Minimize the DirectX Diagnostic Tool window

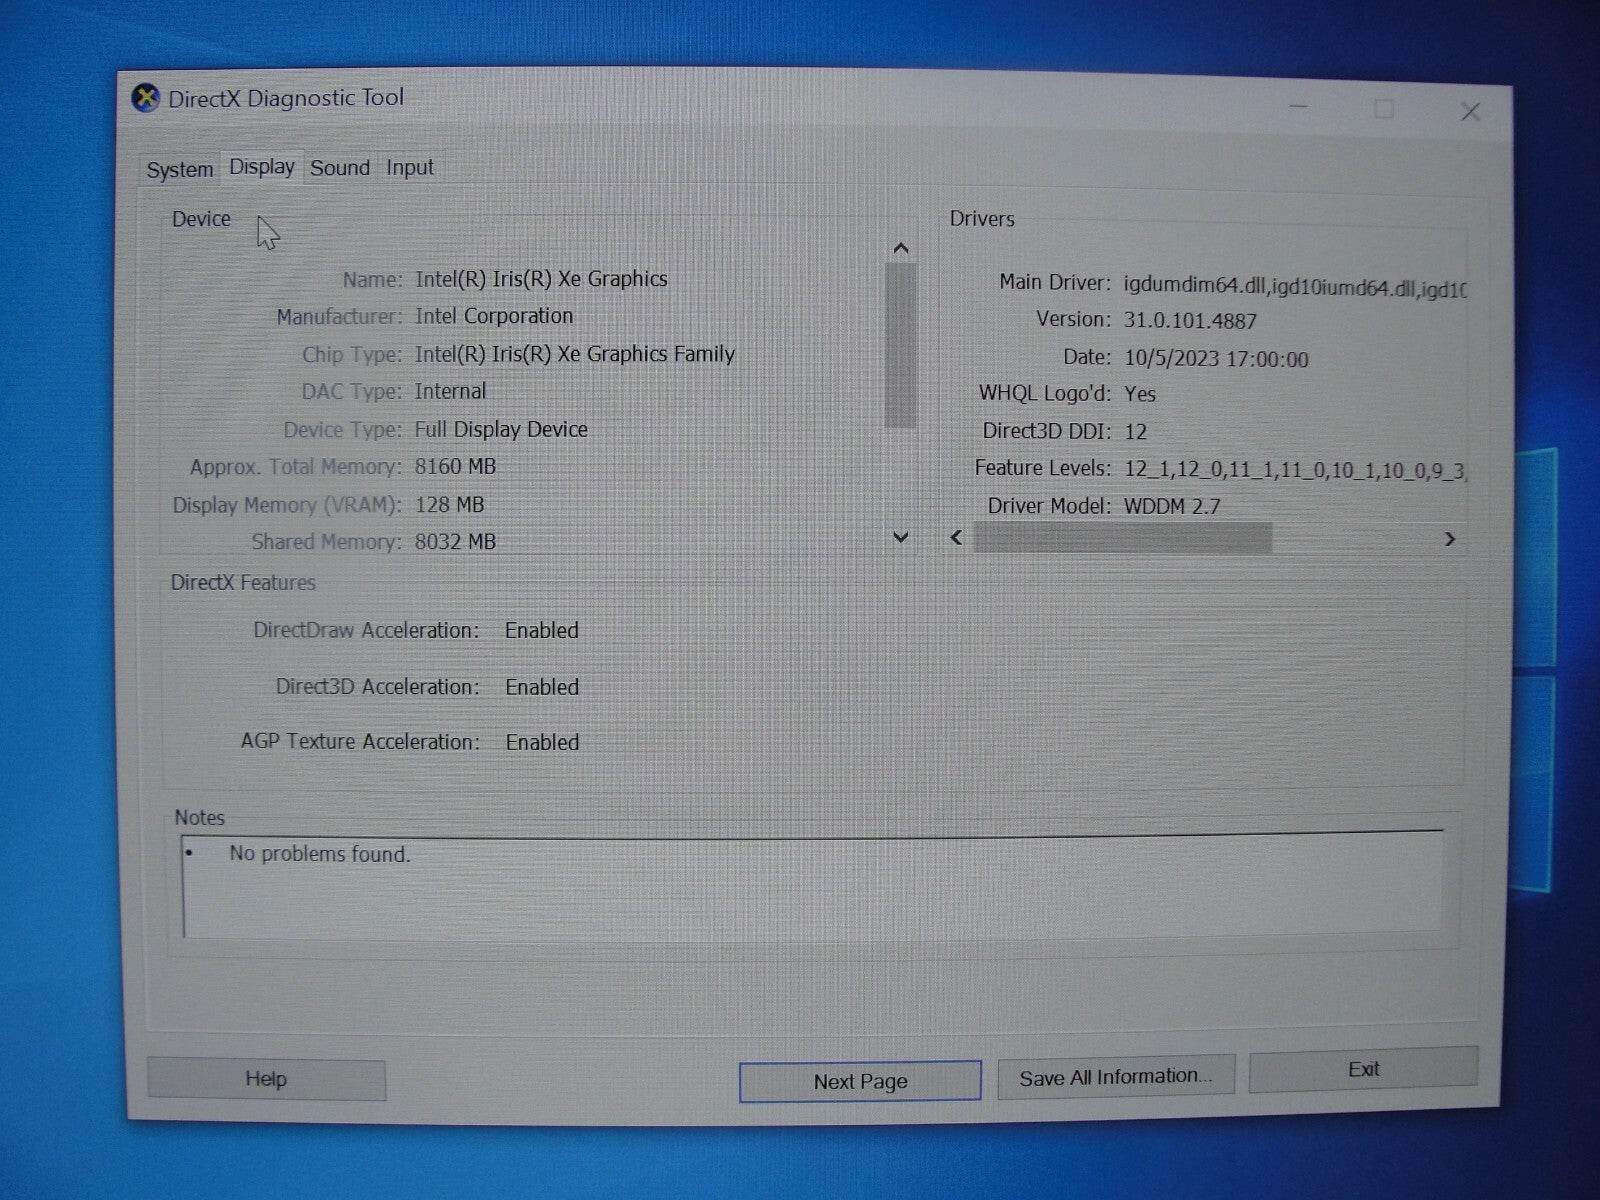(x=1299, y=107)
